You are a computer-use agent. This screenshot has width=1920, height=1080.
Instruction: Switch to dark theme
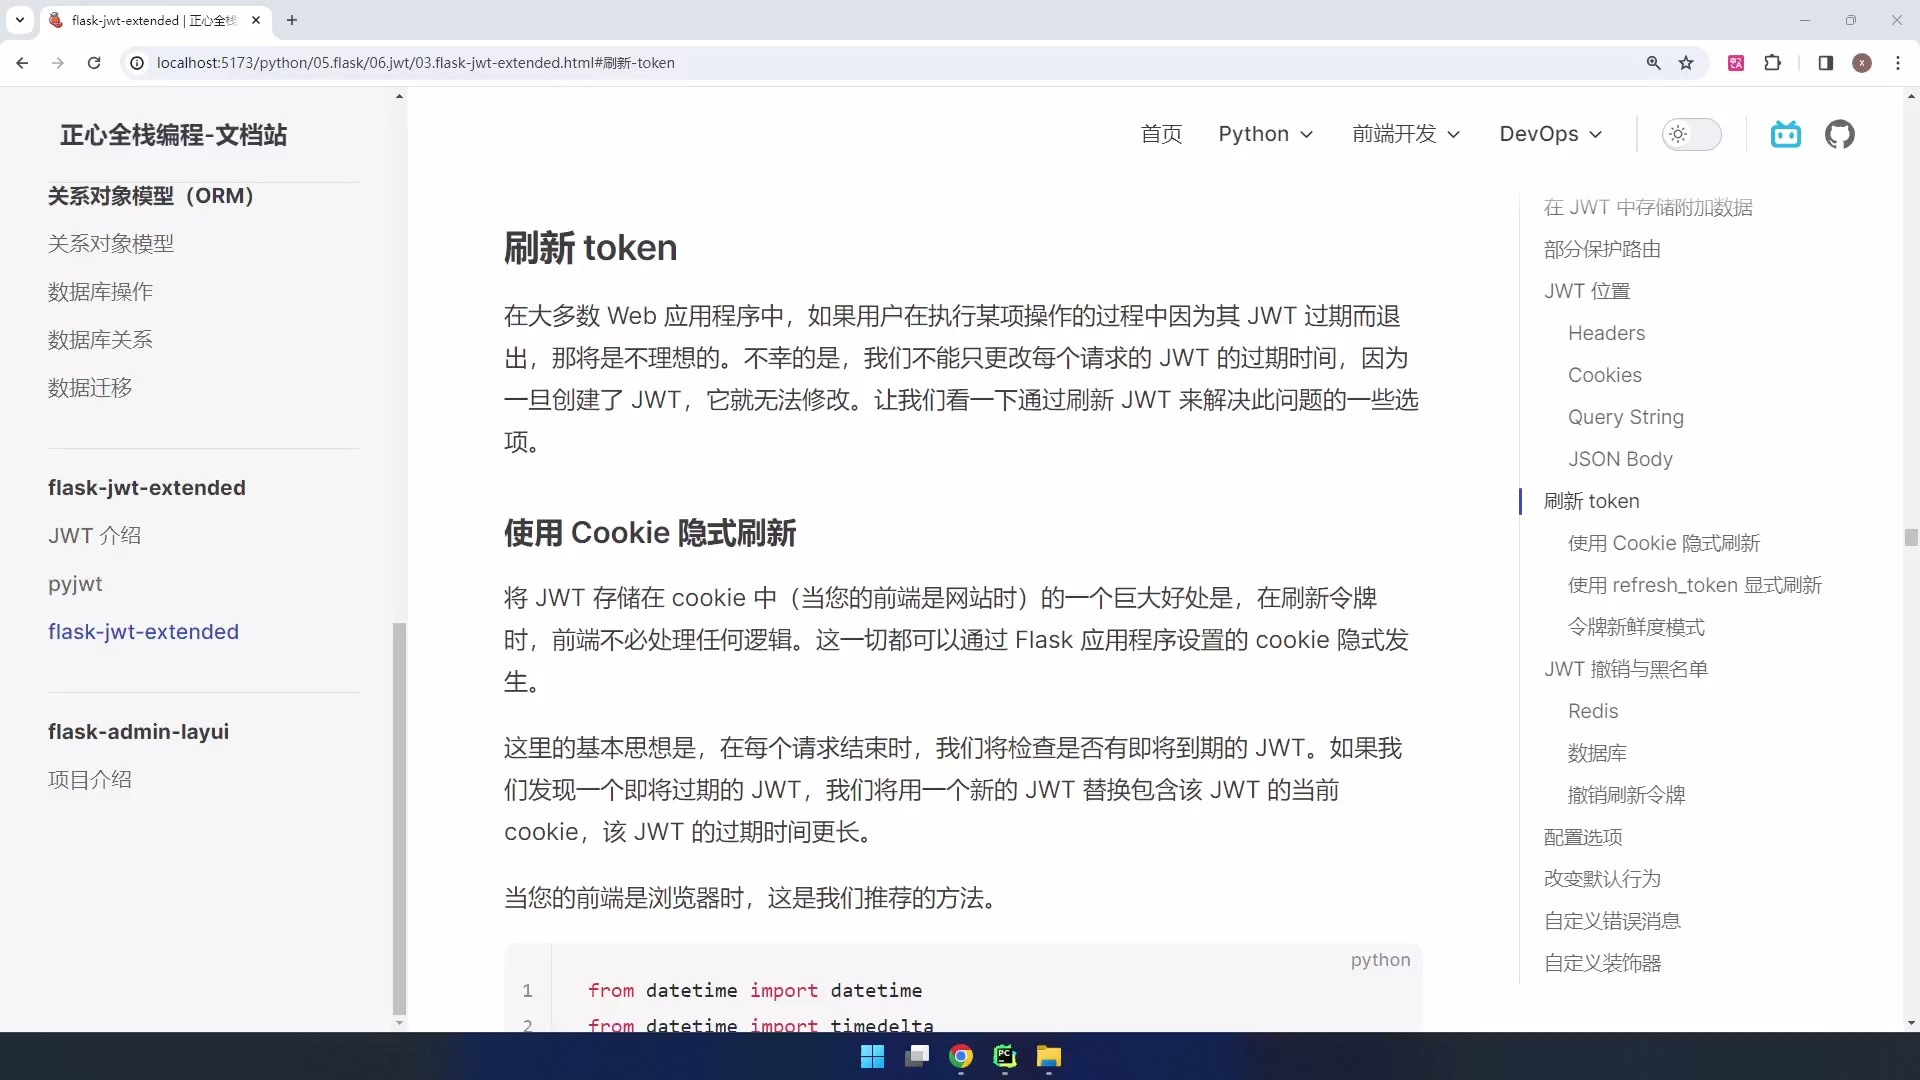coord(1692,134)
